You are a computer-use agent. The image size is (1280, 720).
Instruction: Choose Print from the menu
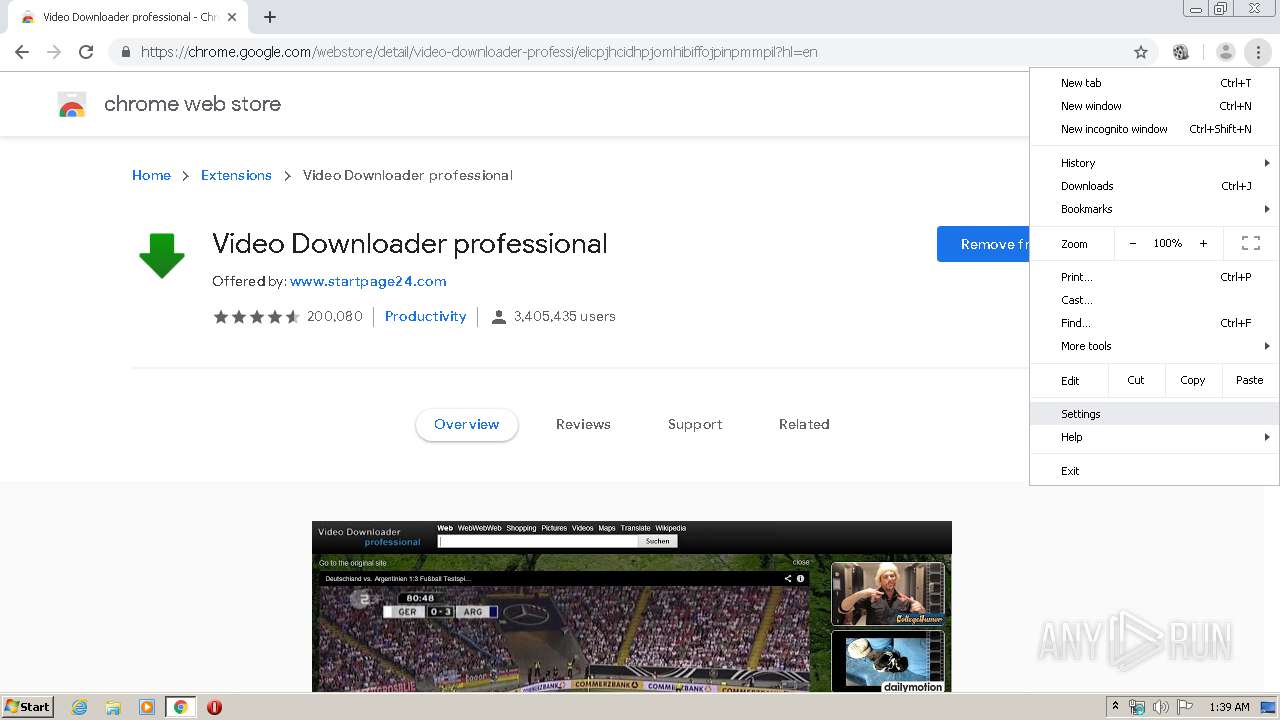click(1154, 277)
